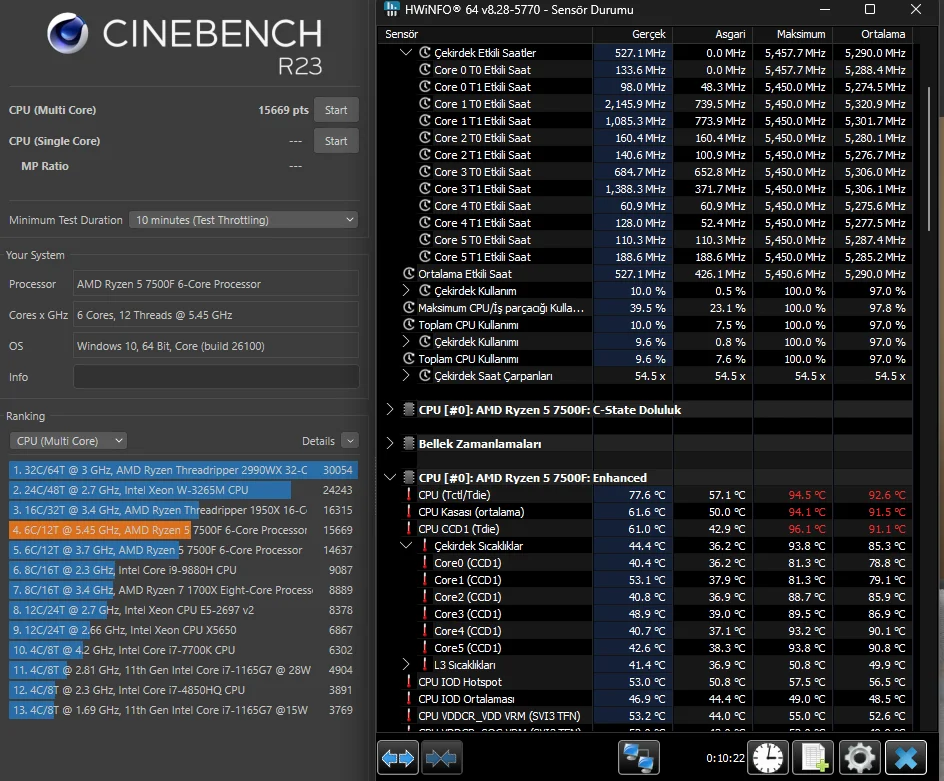Screen dimensions: 944x781
Task: Click clock icon of Core 5 T1 Etkili Saat
Action: (425, 257)
